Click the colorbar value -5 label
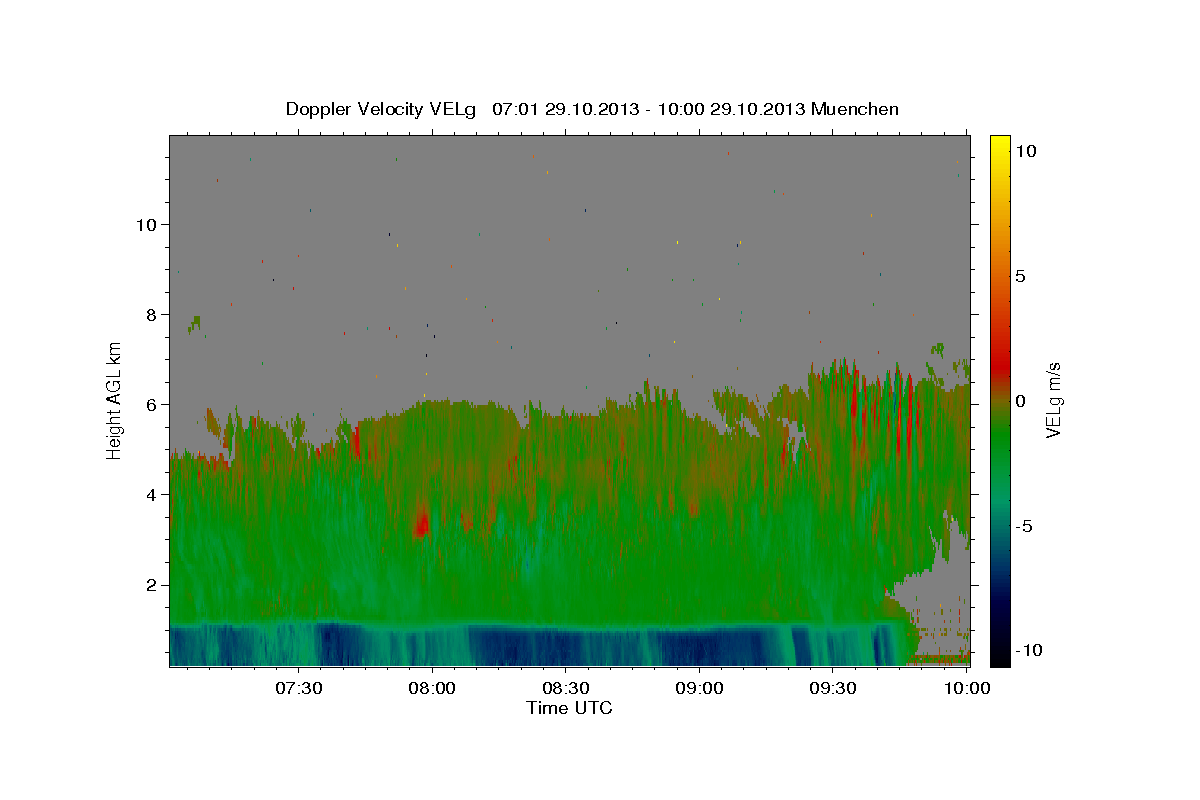This screenshot has width=1200, height=800. tap(1024, 526)
